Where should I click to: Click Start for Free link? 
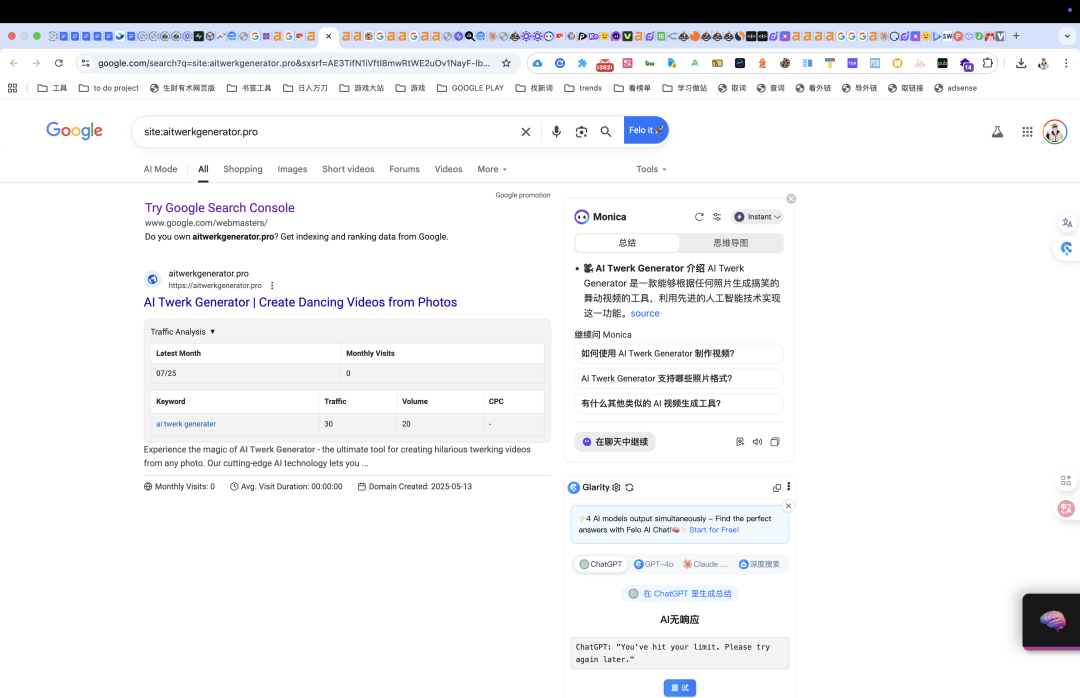714,530
